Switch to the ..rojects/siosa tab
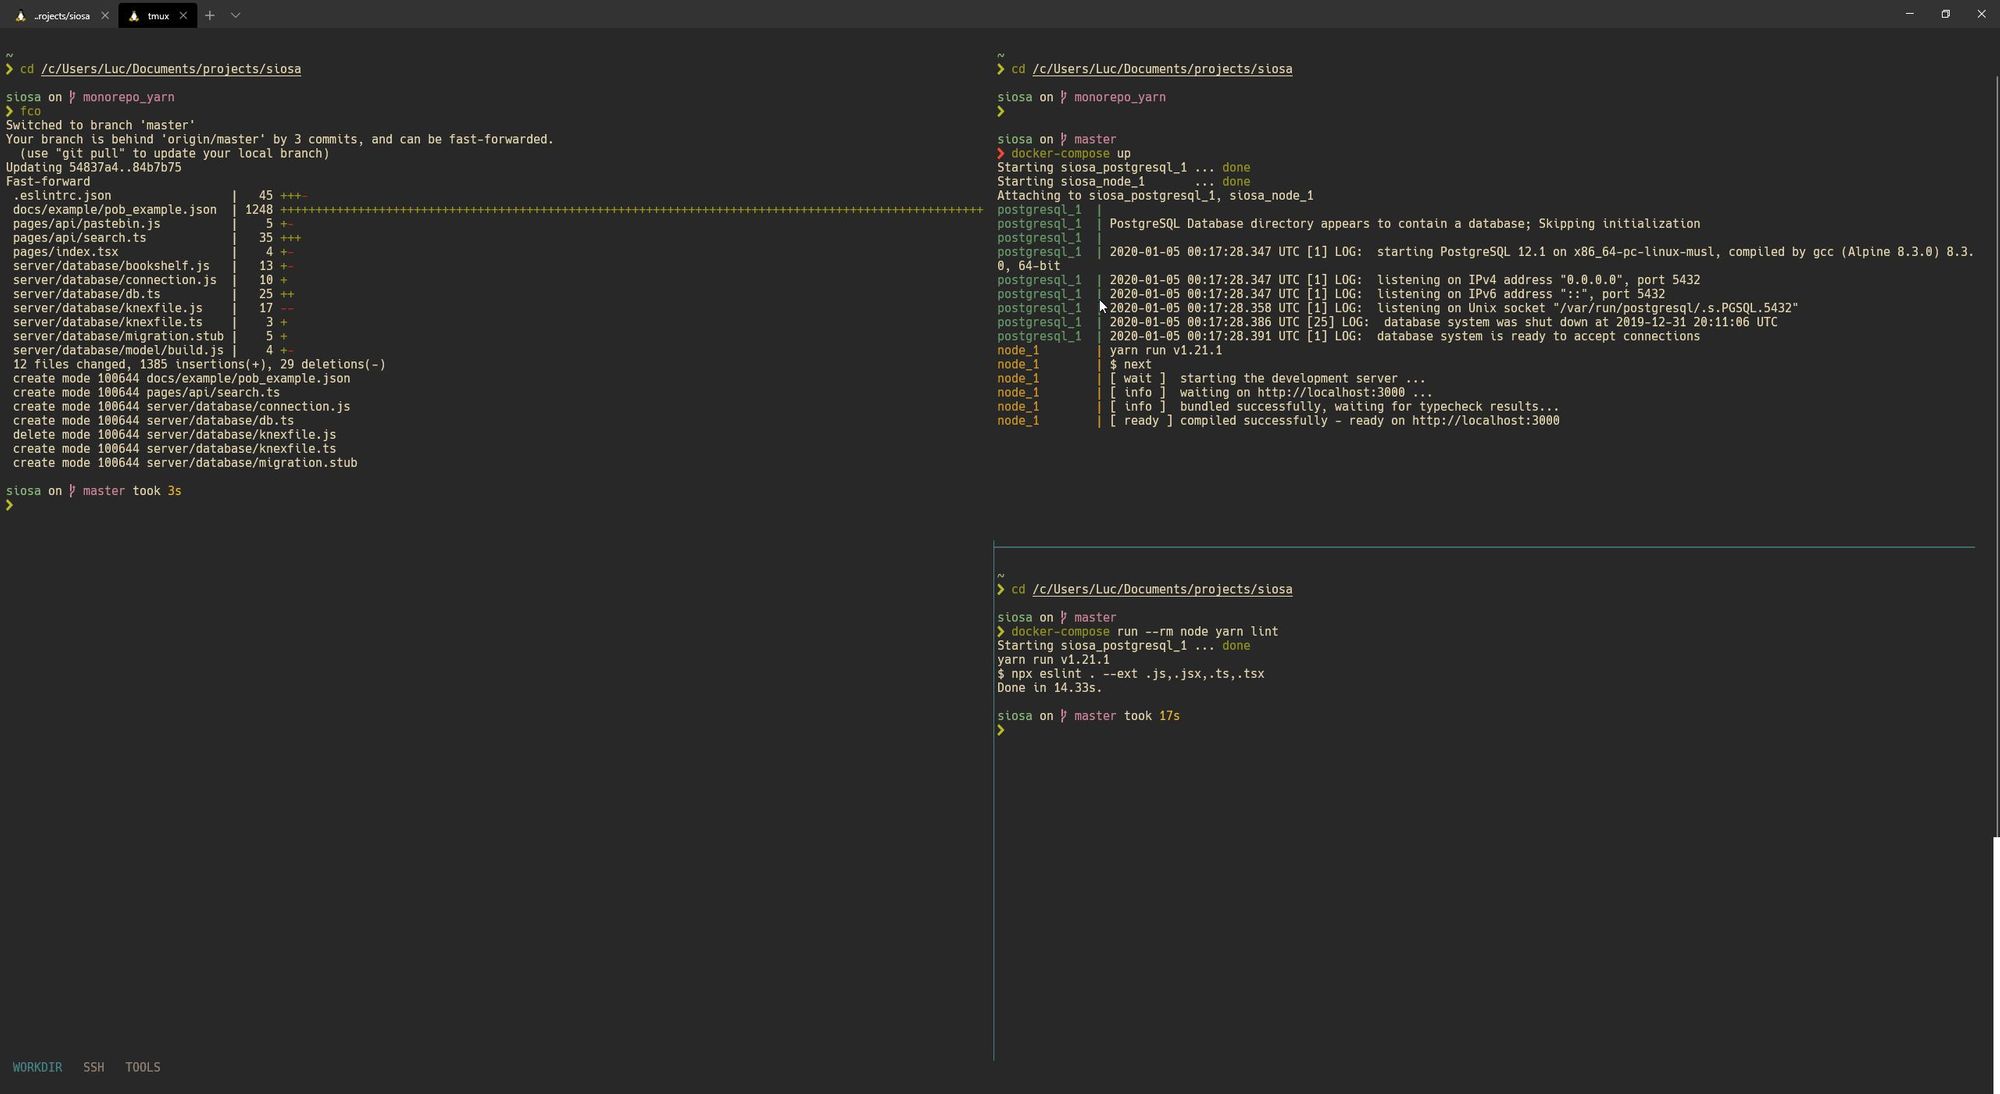 (59, 16)
